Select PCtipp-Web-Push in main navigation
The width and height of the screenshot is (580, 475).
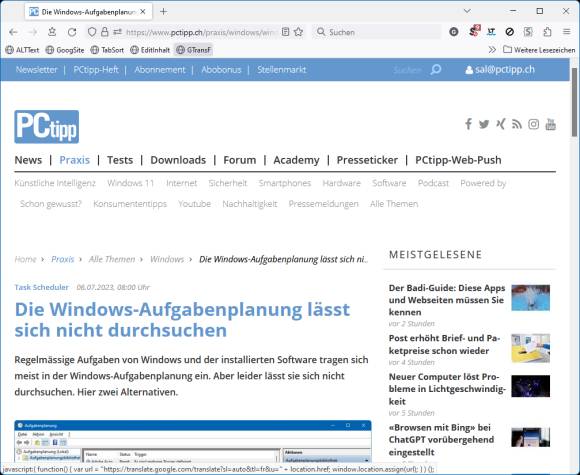(x=458, y=160)
